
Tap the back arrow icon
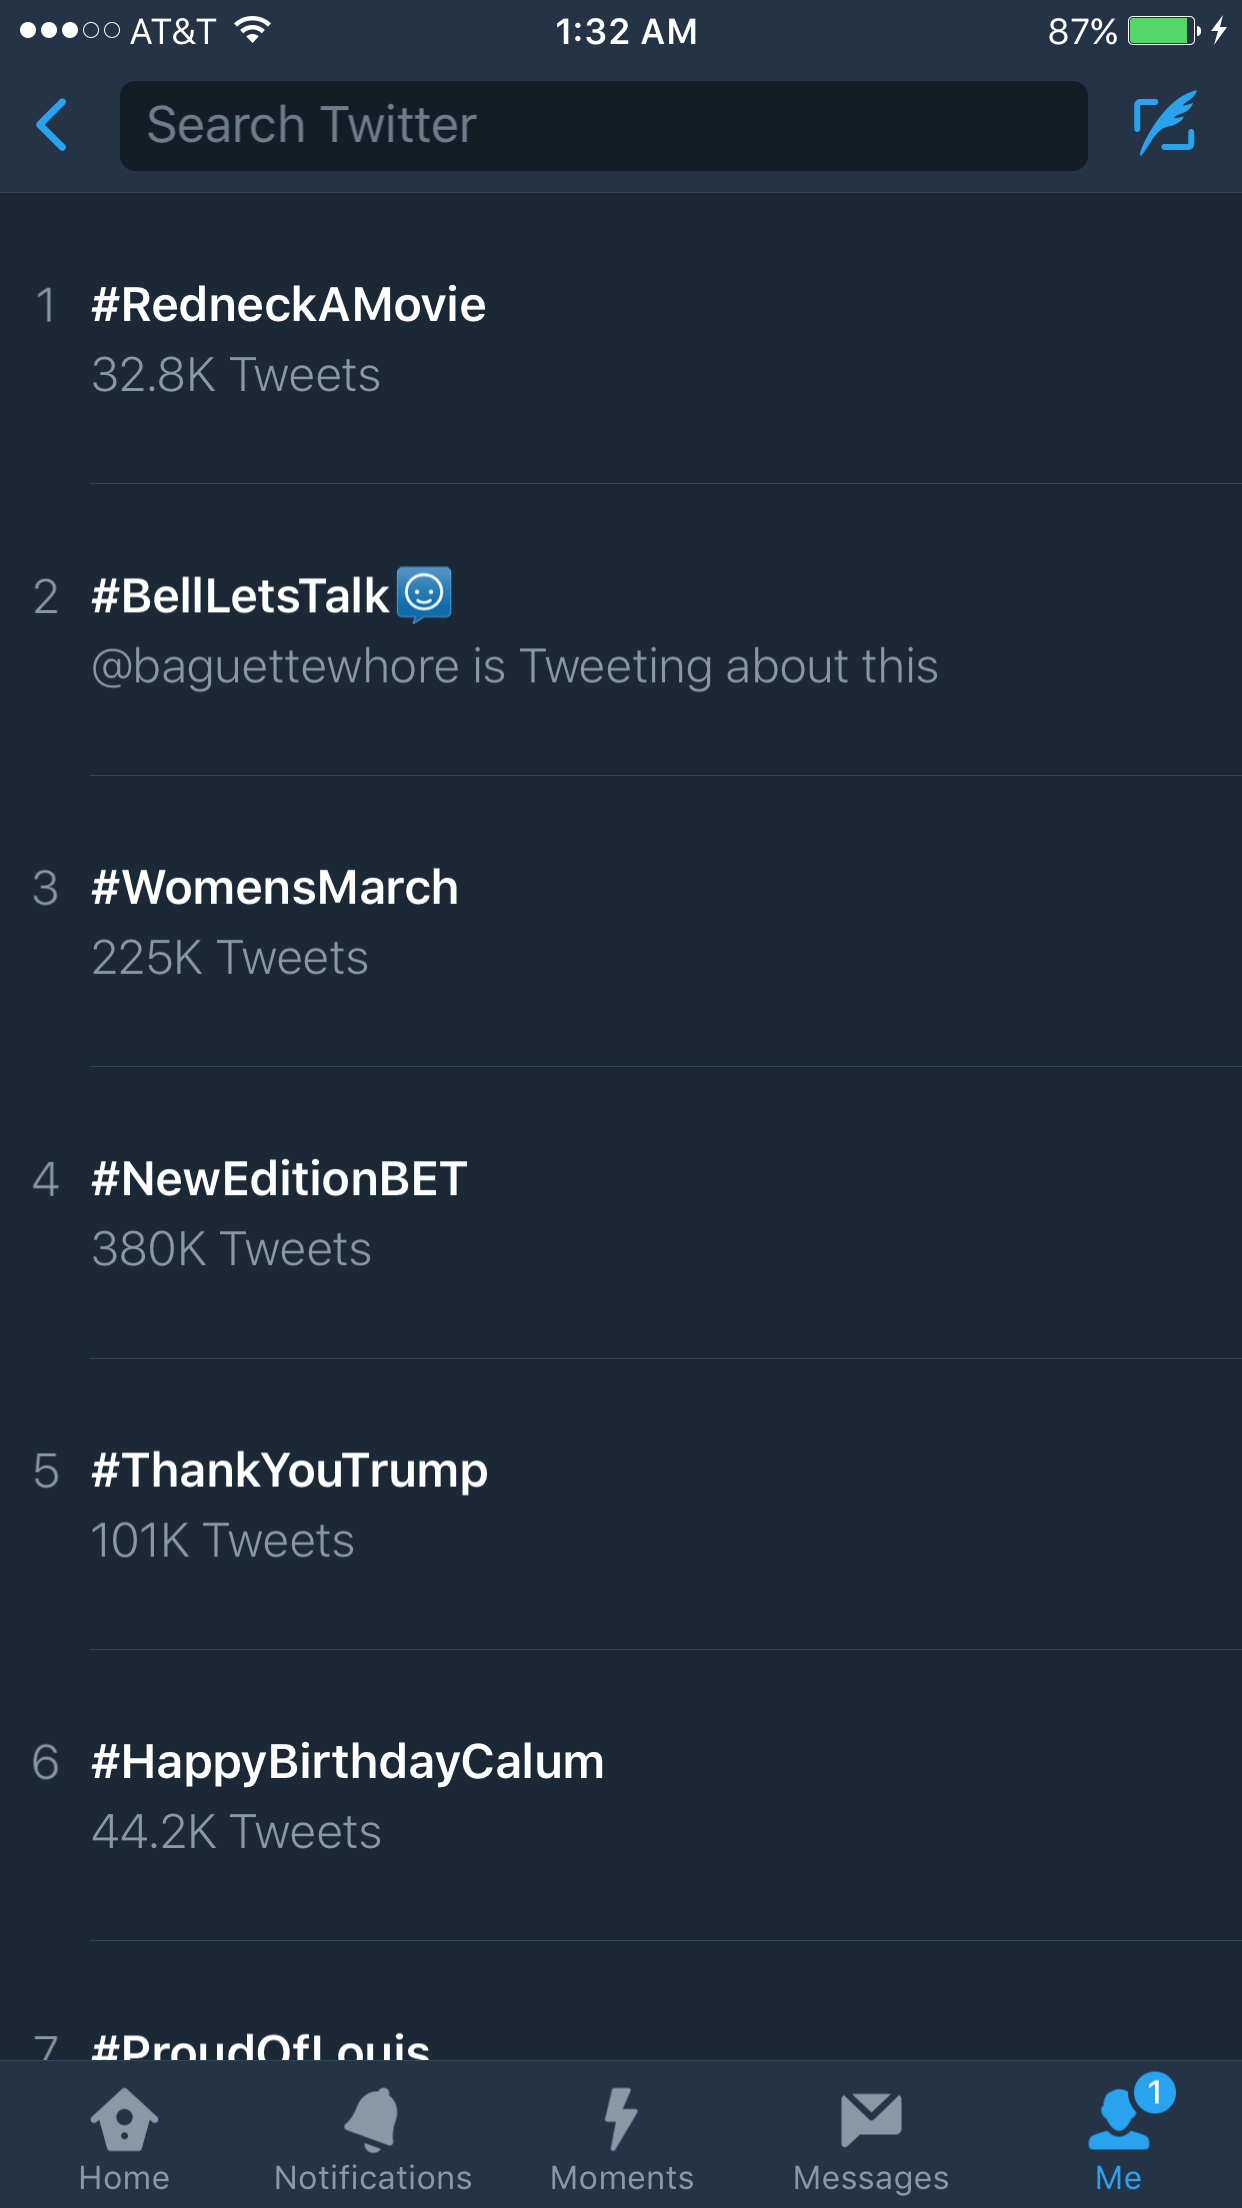point(52,125)
